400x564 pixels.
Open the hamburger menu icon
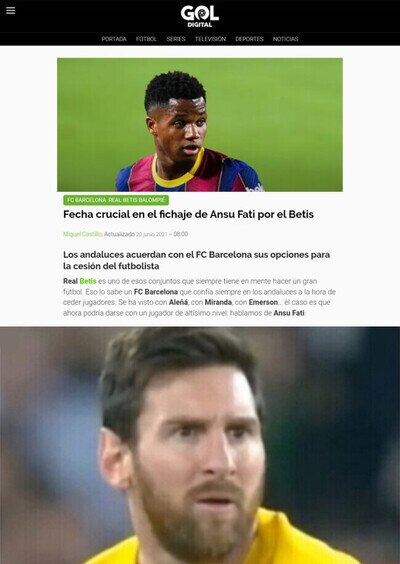11,10
